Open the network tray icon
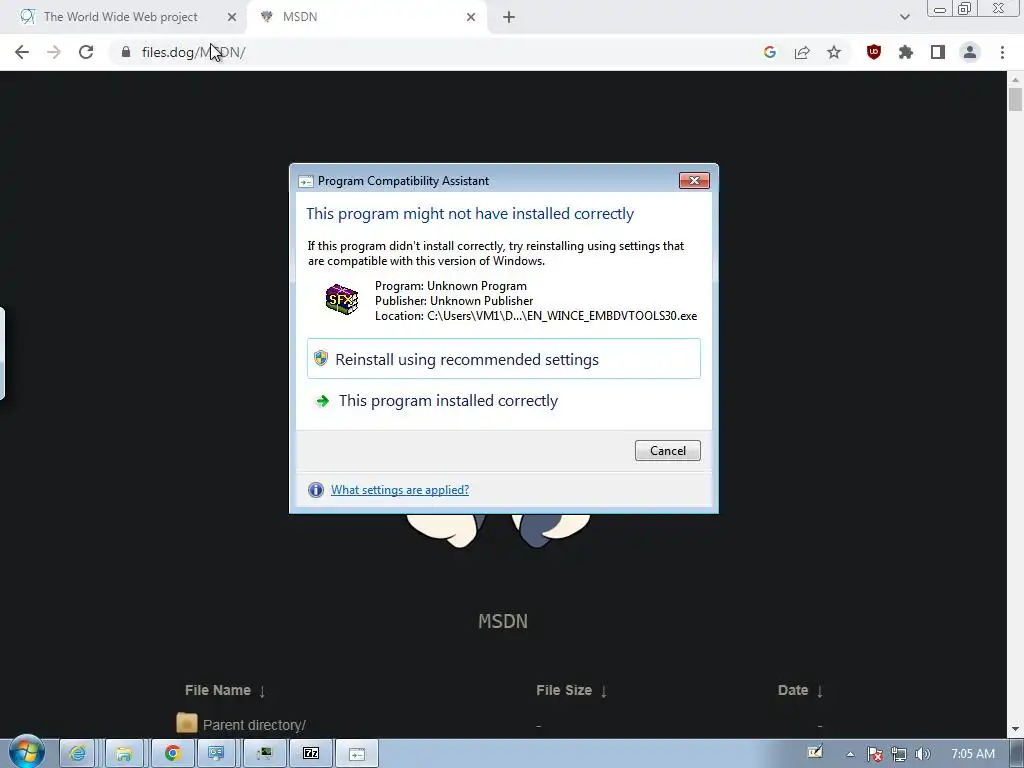Image resolution: width=1024 pixels, height=768 pixels. coord(899,754)
